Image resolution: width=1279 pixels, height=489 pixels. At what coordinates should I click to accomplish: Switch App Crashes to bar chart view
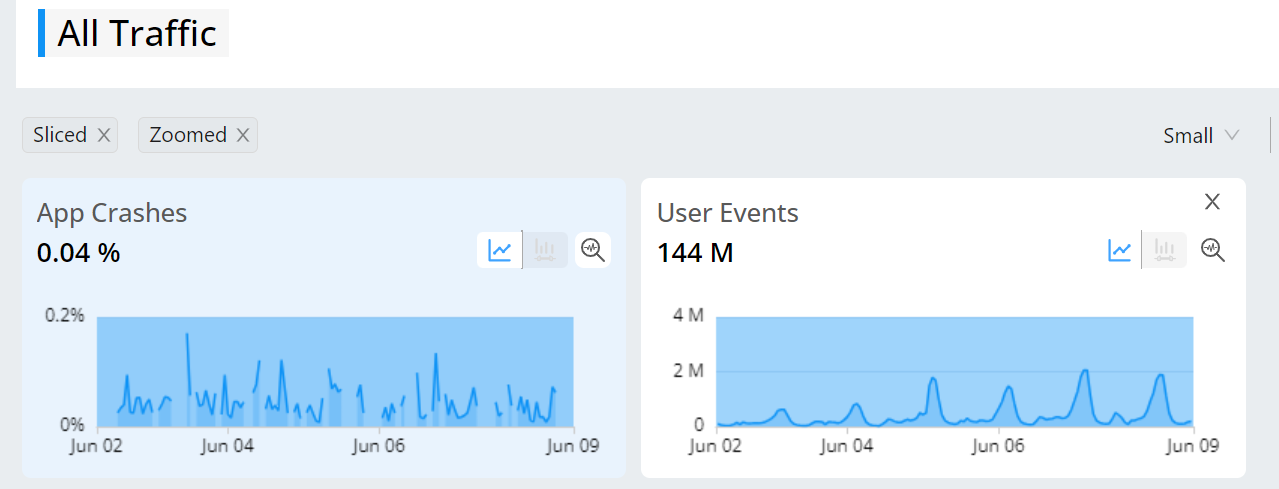pos(545,250)
